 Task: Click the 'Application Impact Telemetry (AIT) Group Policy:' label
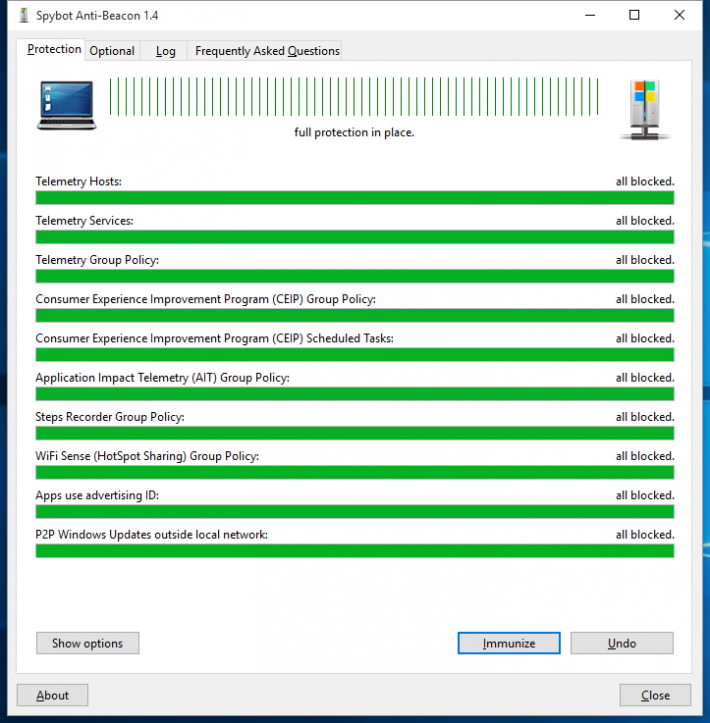point(162,377)
